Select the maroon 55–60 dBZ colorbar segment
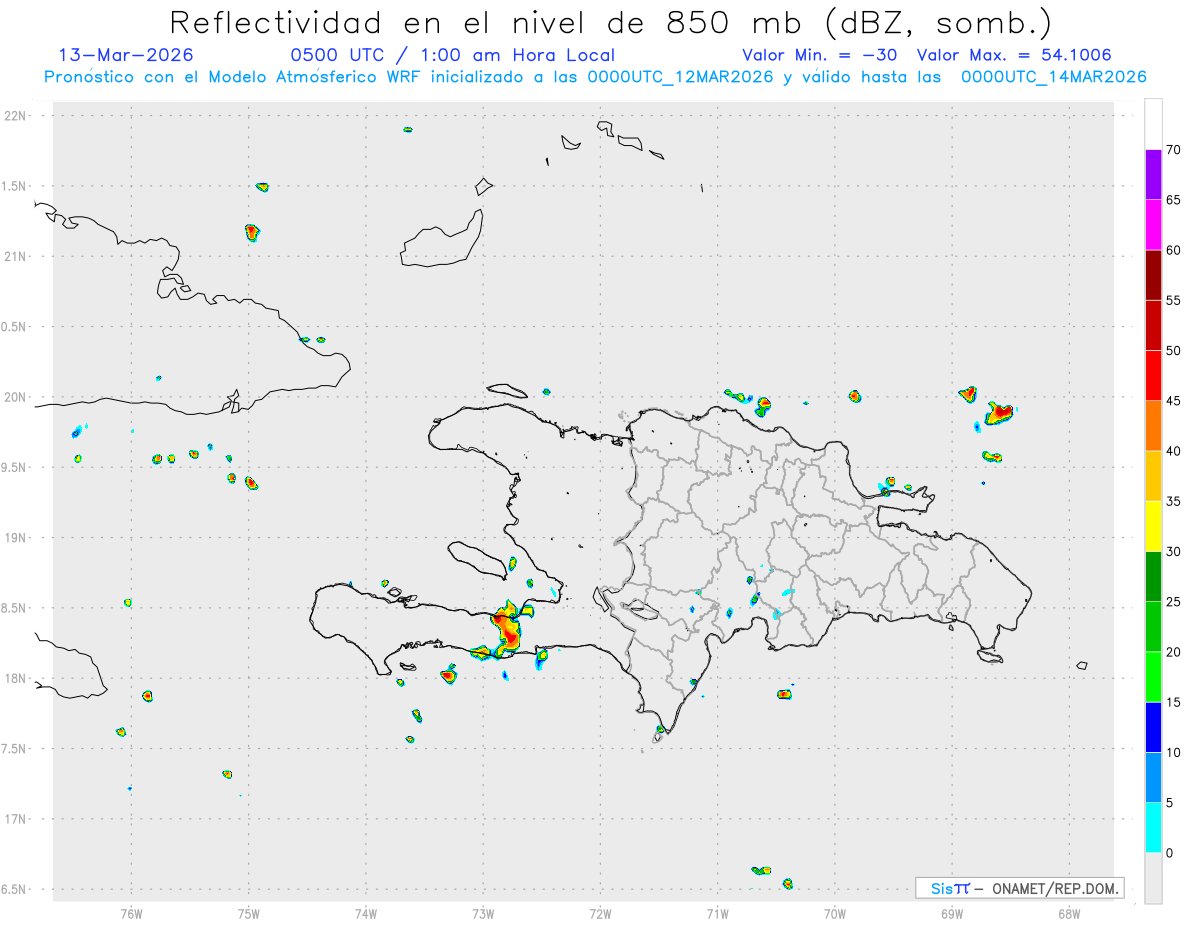This screenshot has height=927, width=1200. coord(1153,275)
